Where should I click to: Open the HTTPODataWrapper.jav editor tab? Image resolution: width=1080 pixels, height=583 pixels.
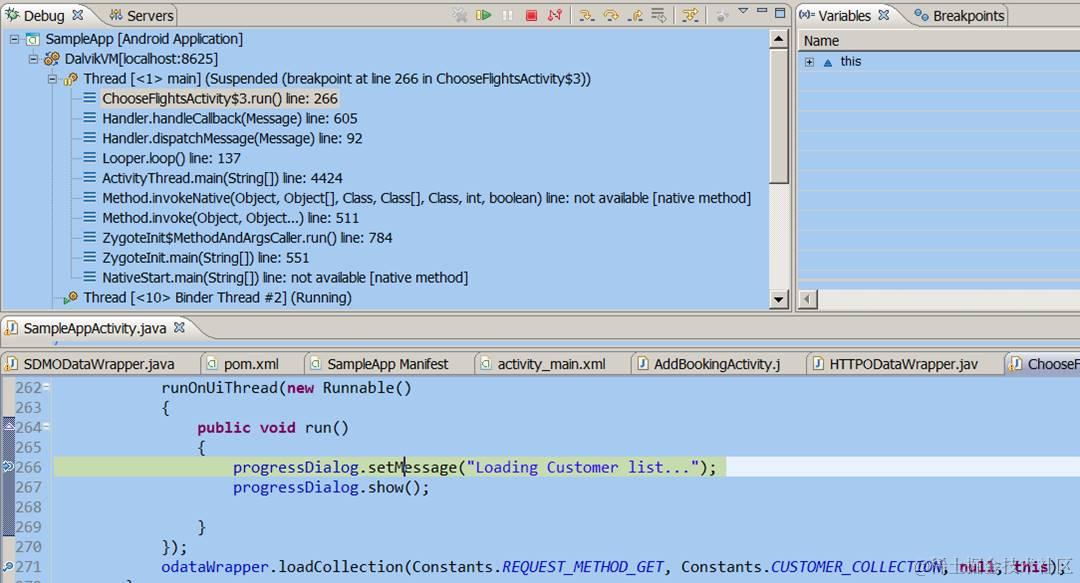point(903,364)
